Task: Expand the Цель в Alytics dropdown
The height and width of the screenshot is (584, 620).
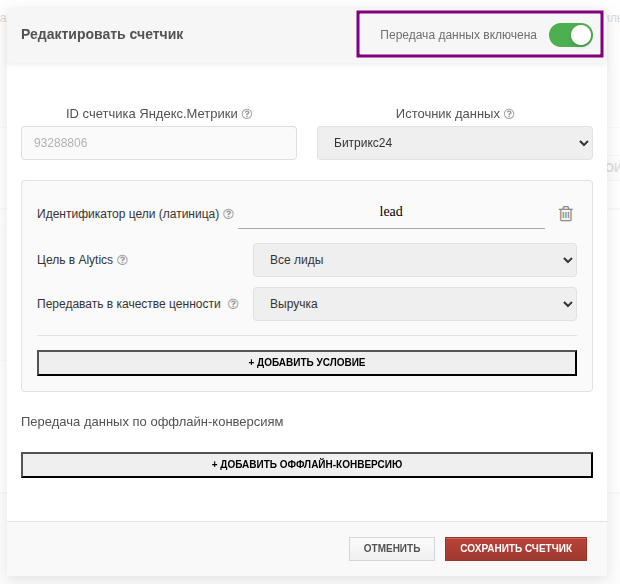Action: (415, 261)
